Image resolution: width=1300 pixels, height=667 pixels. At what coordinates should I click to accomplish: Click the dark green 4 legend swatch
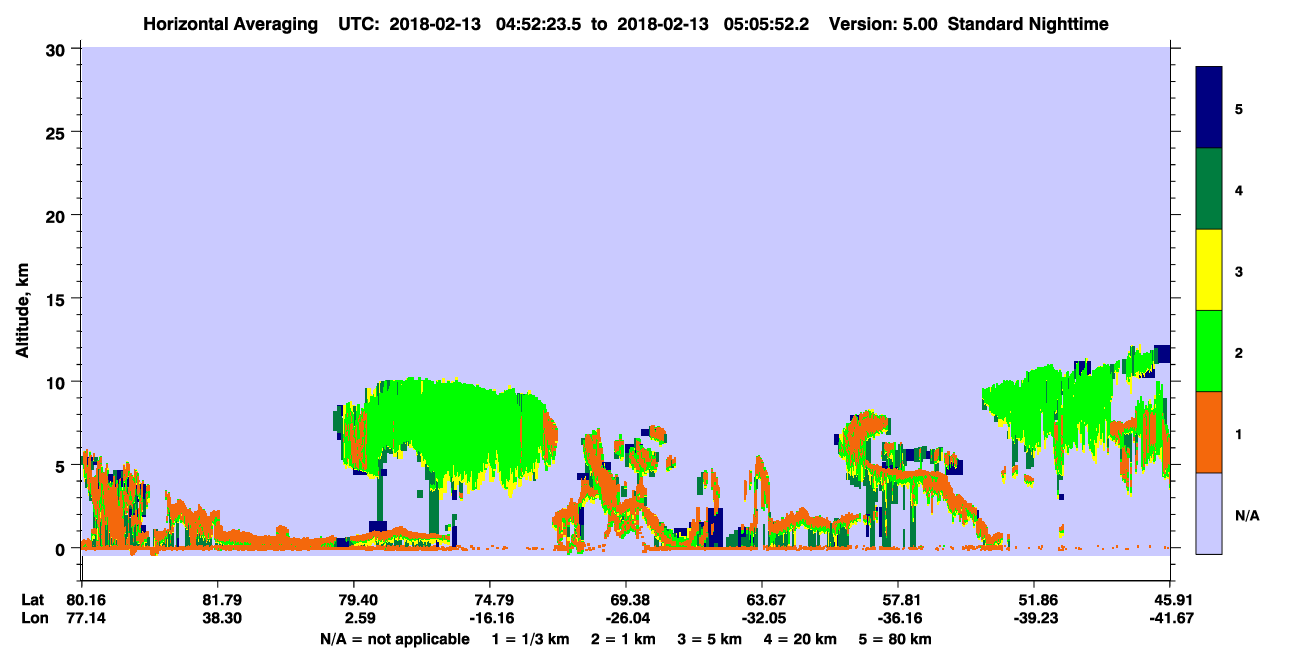(x=1209, y=189)
